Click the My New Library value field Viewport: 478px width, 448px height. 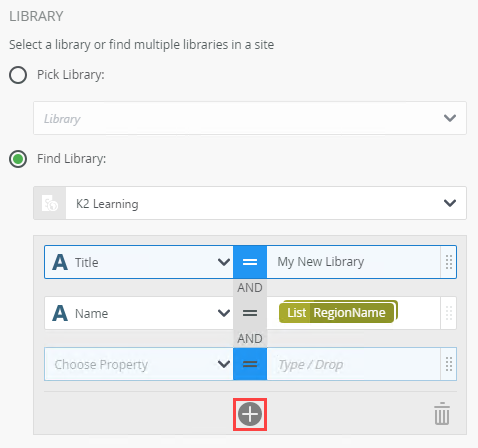click(353, 262)
